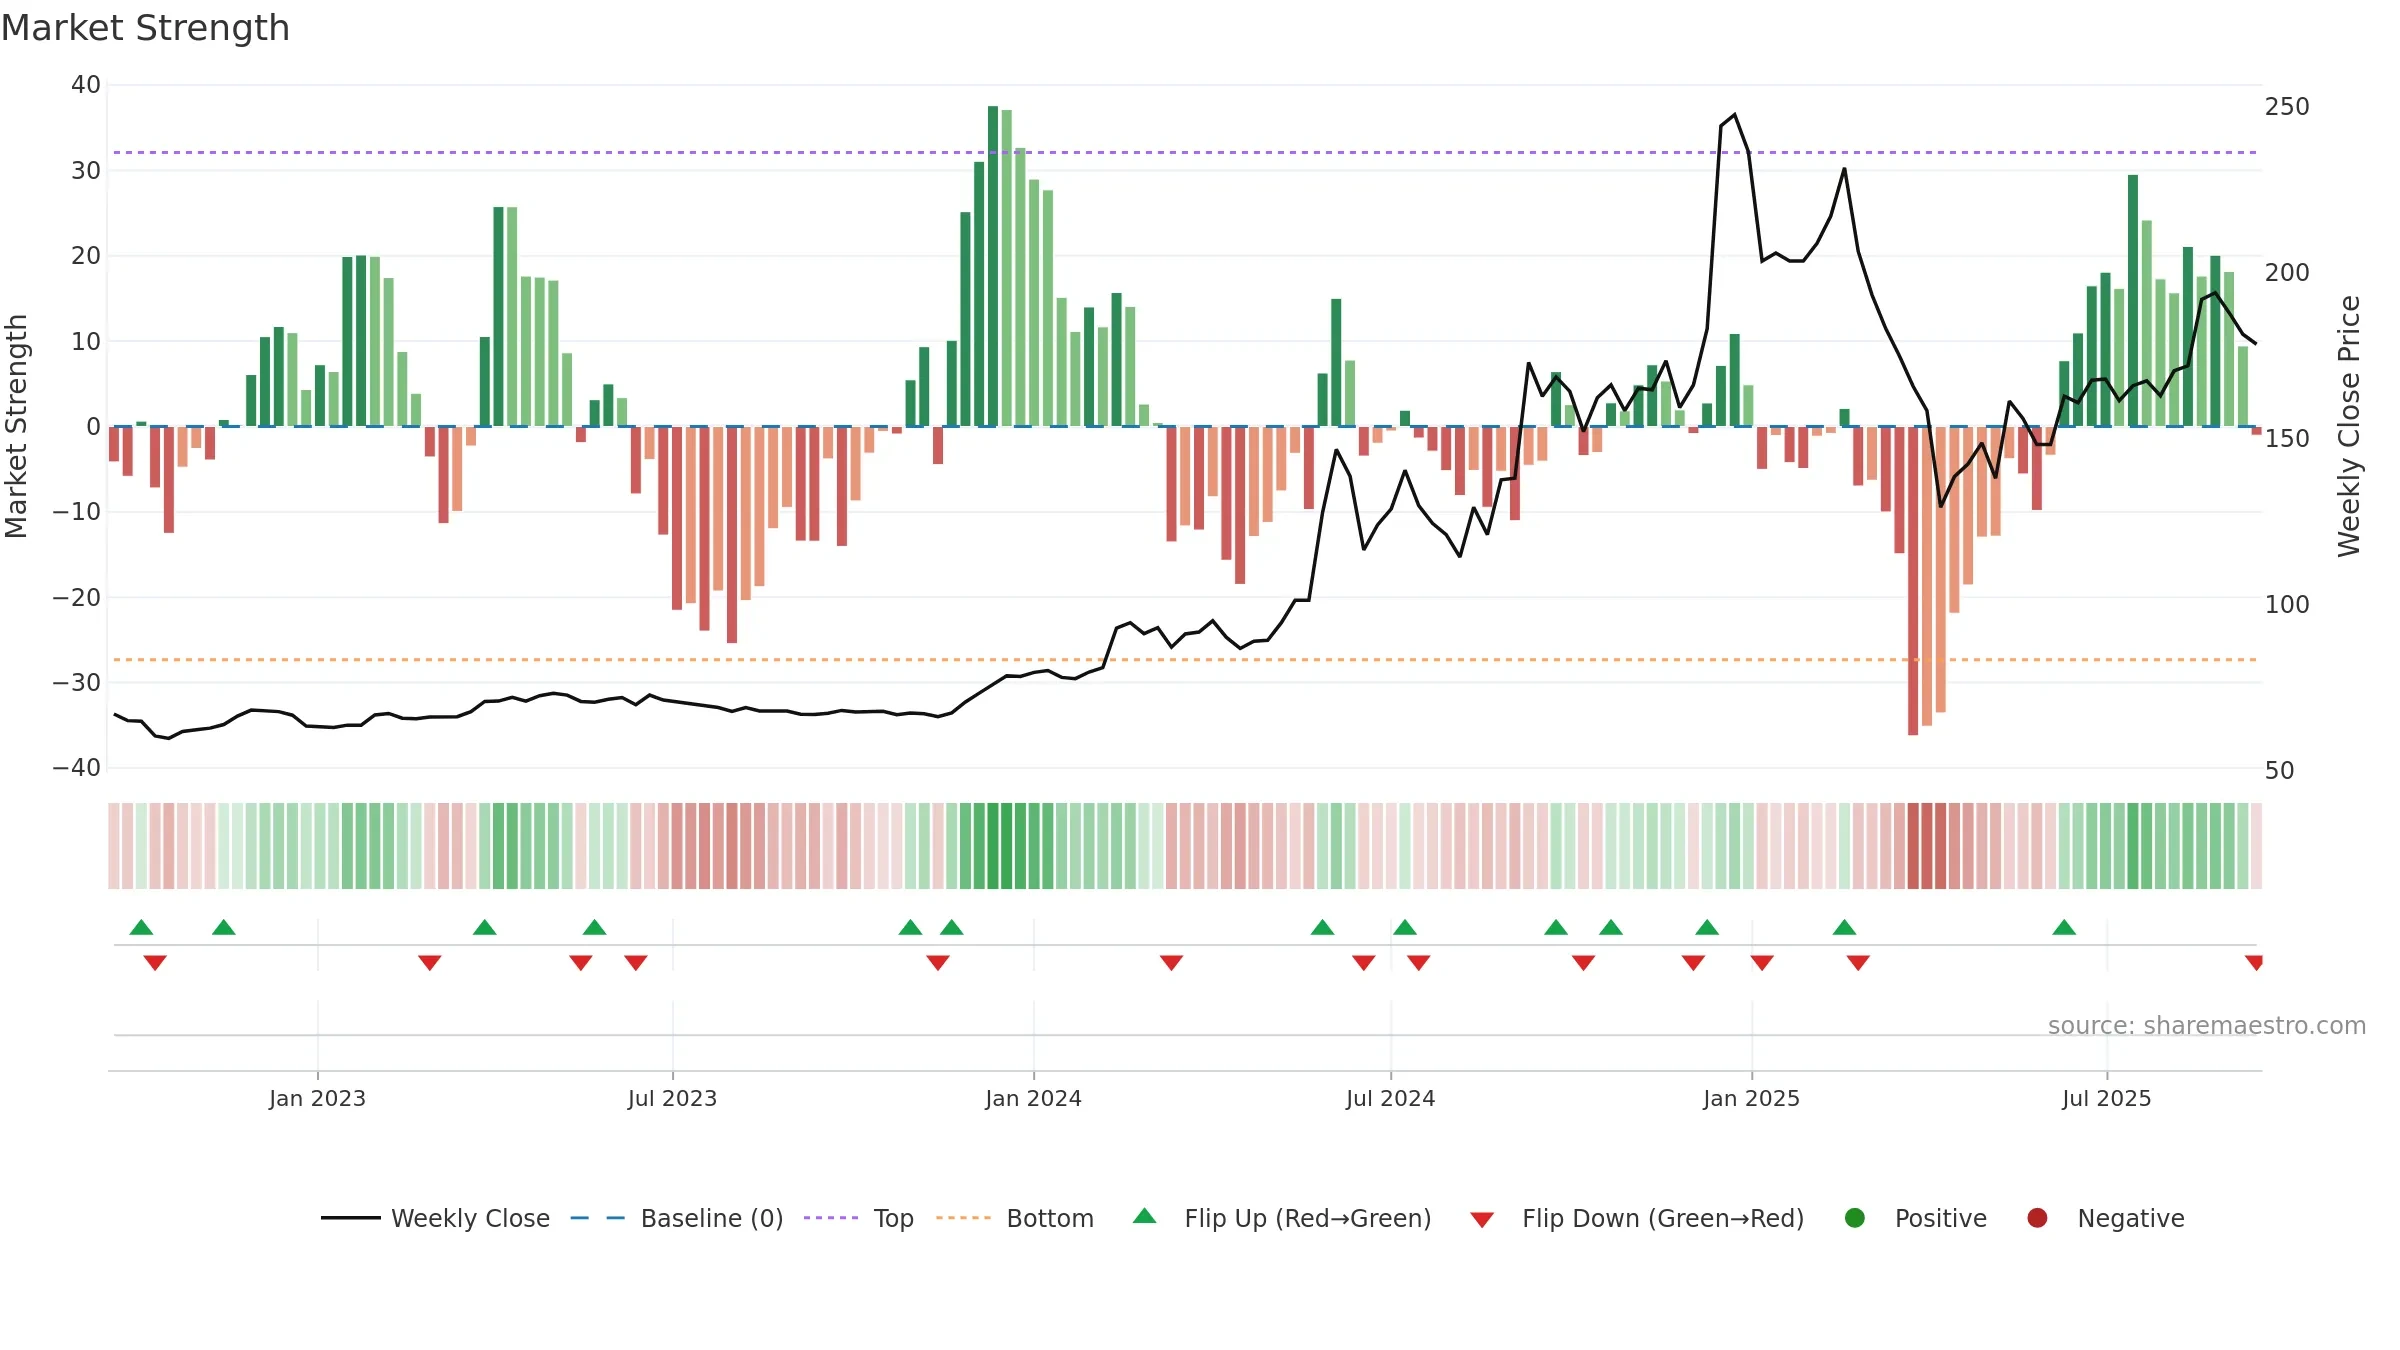
Task: Click the Market Strength y-axis title
Action: (16, 426)
